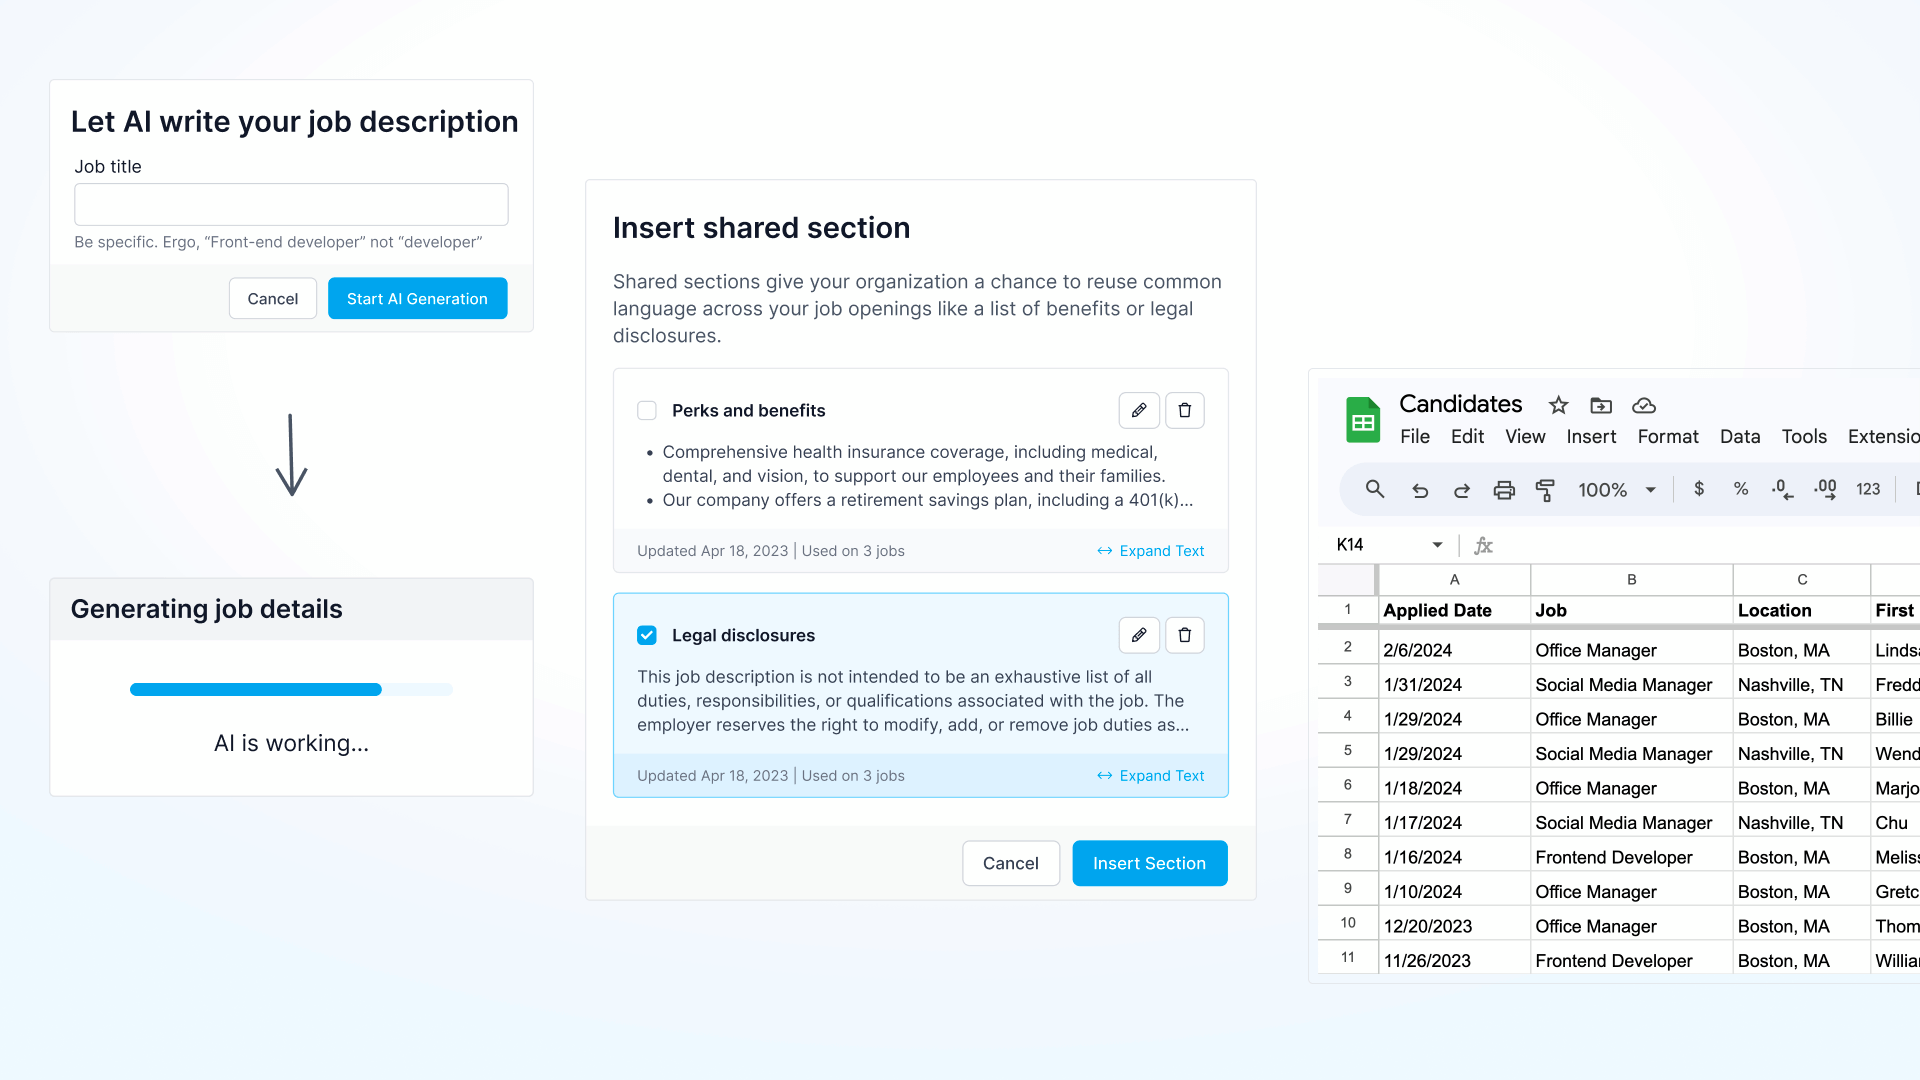Select the paint format roller icon
The image size is (1920, 1080).
pyautogui.click(x=1545, y=490)
